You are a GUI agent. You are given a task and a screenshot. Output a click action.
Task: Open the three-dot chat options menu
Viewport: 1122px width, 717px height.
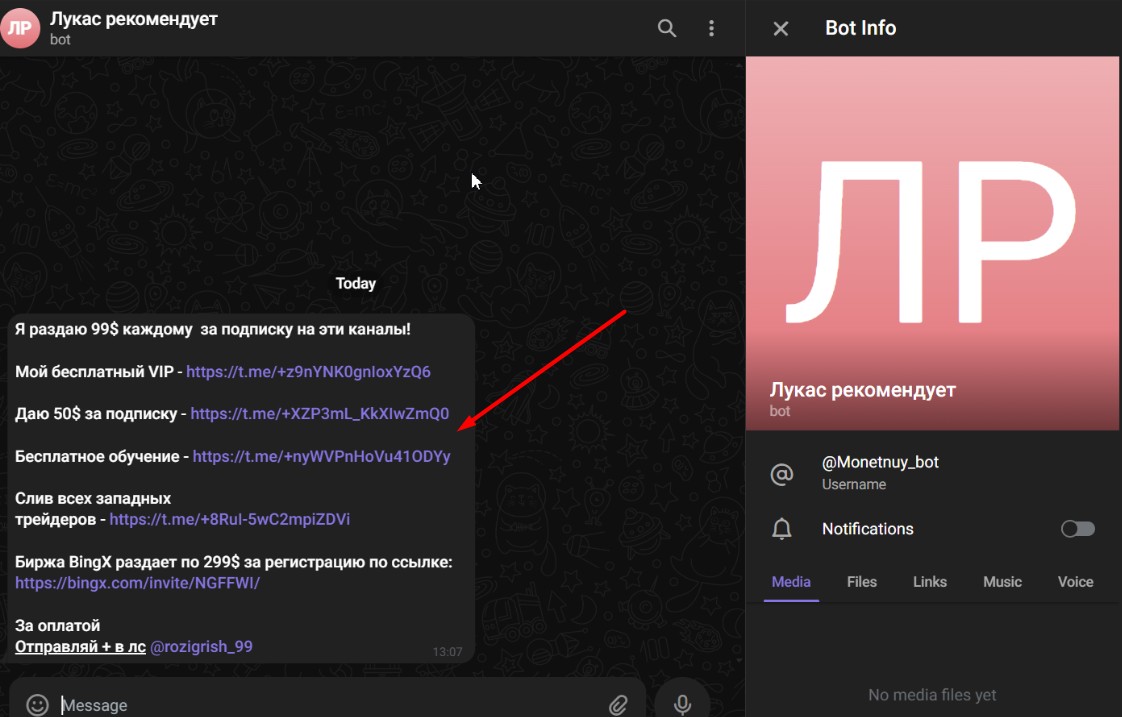click(x=712, y=28)
